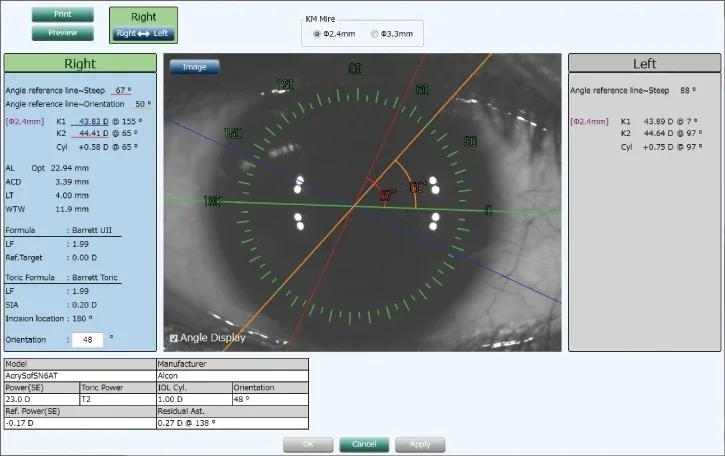This screenshot has width=725, height=456.
Task: Click the WTW value 11.9 mm
Action: tap(72, 209)
